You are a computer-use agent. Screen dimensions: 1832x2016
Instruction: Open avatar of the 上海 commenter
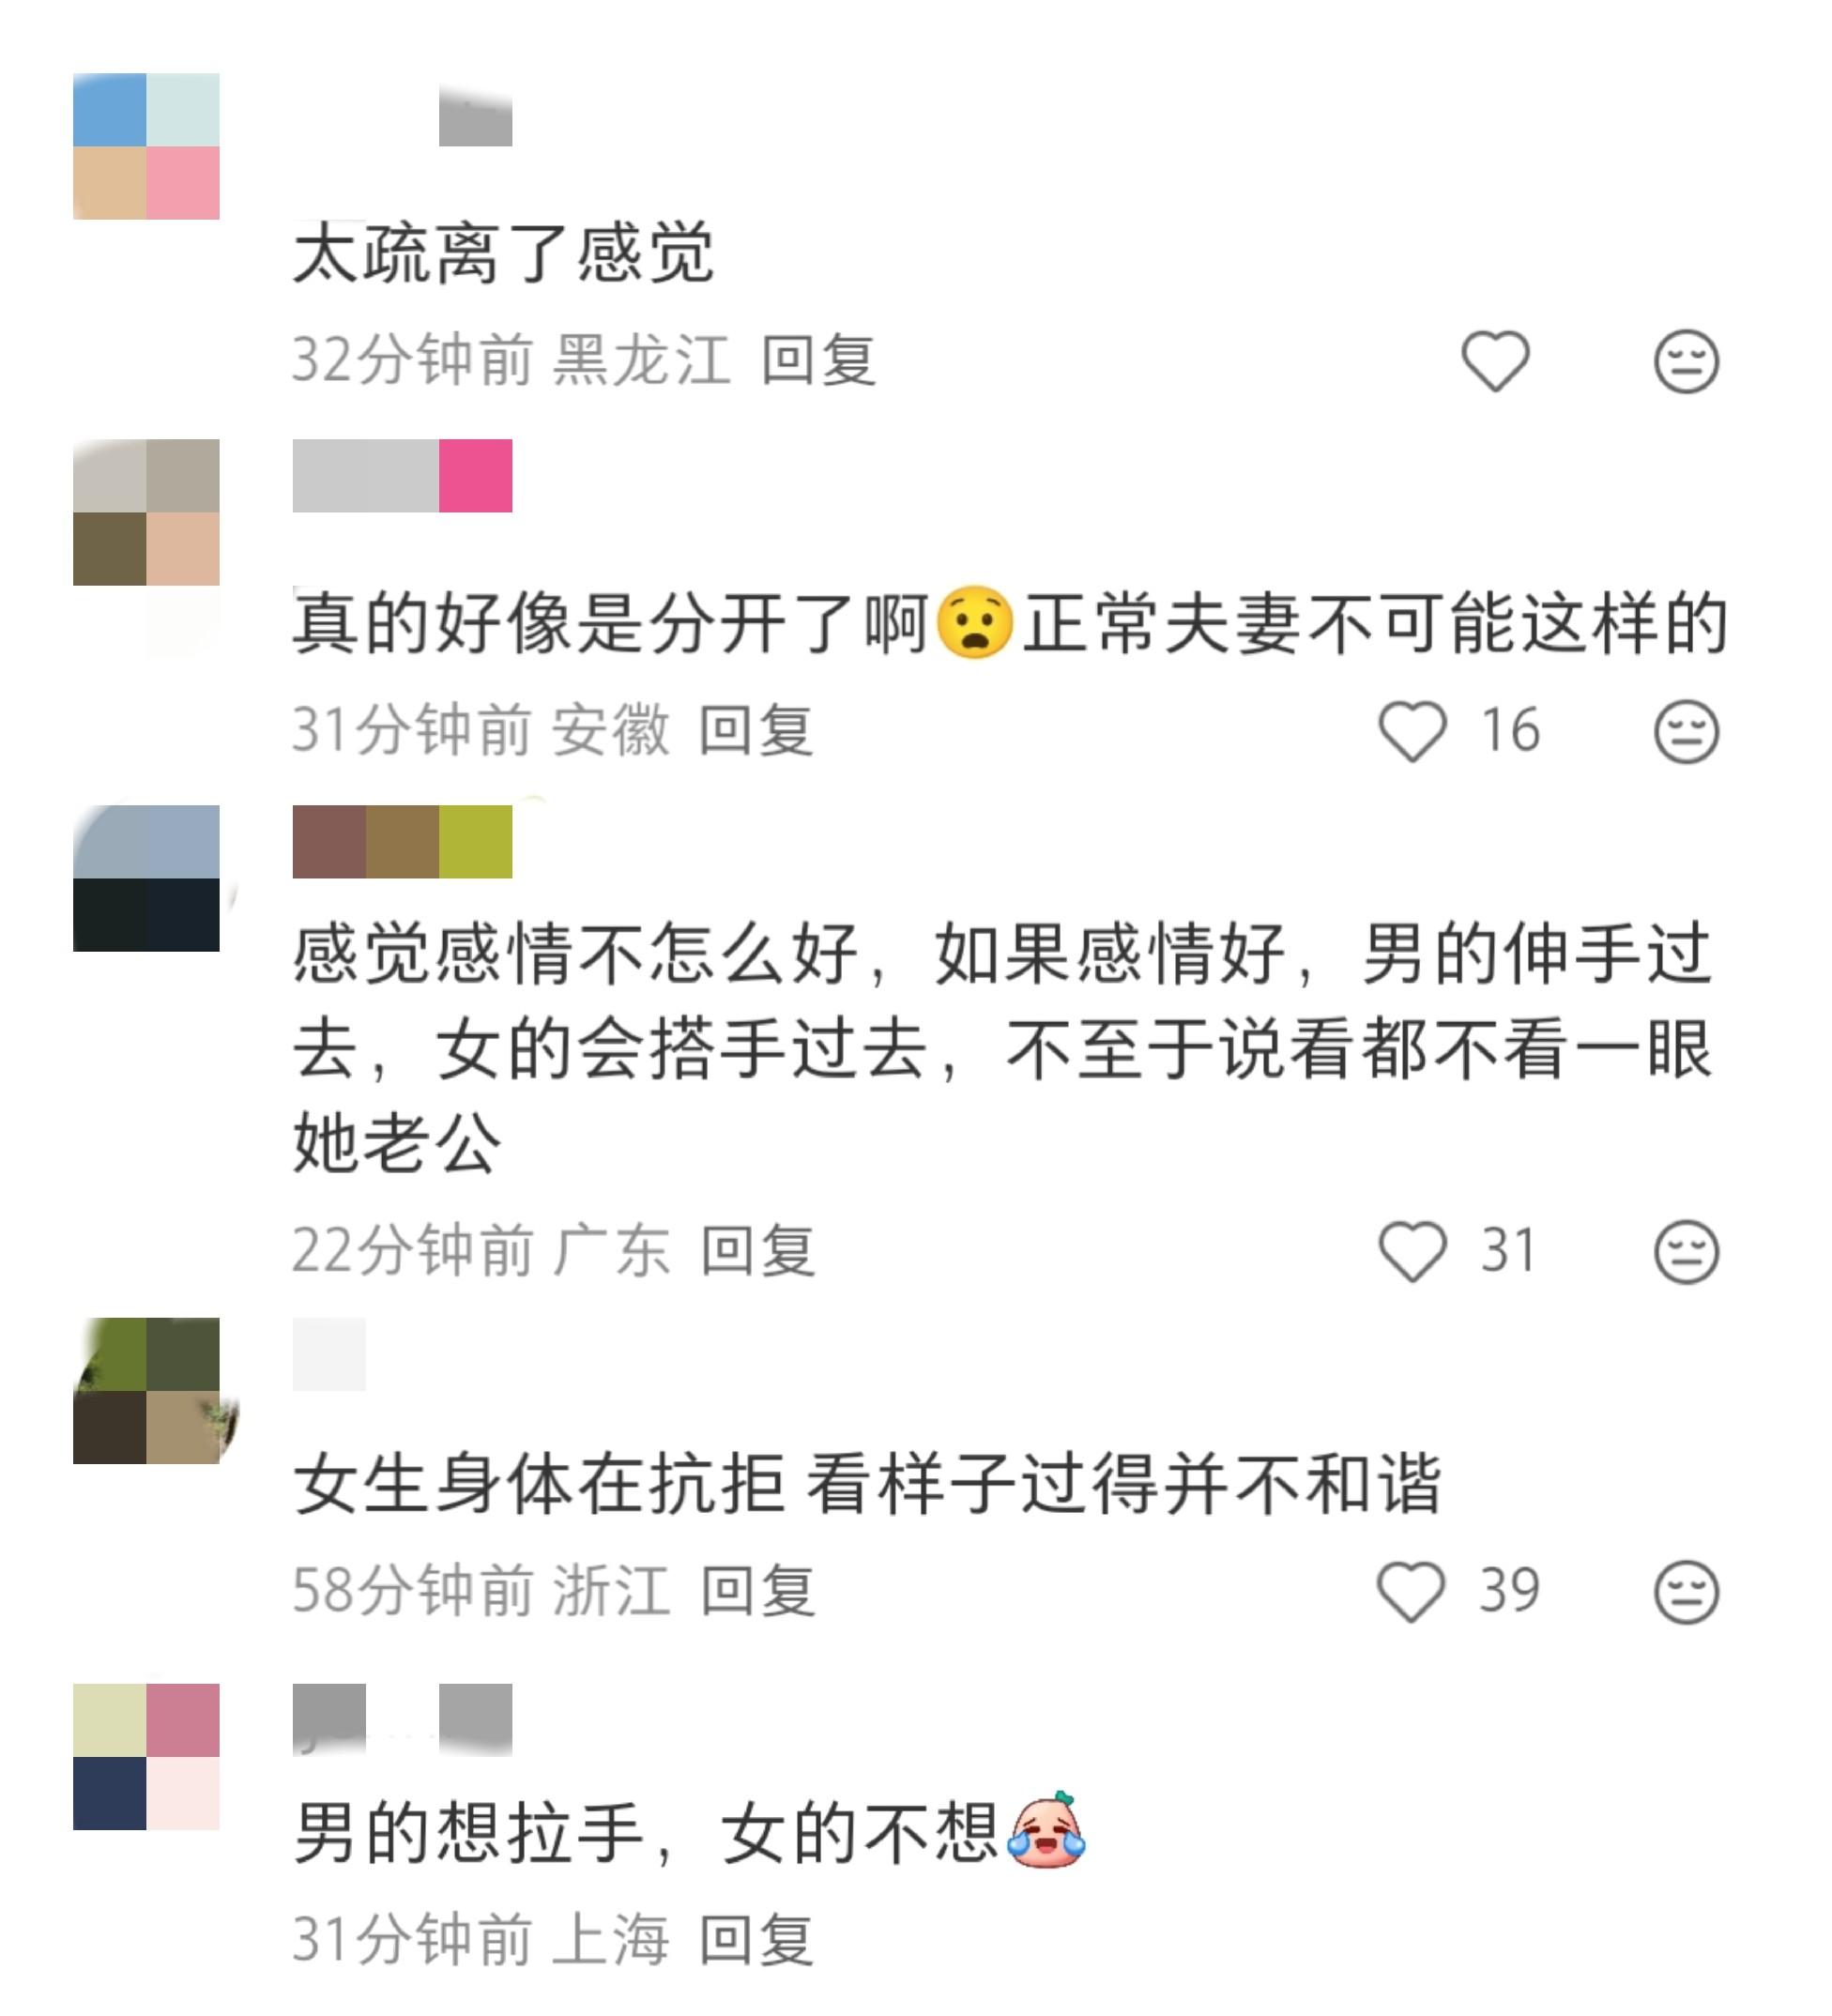146,1757
